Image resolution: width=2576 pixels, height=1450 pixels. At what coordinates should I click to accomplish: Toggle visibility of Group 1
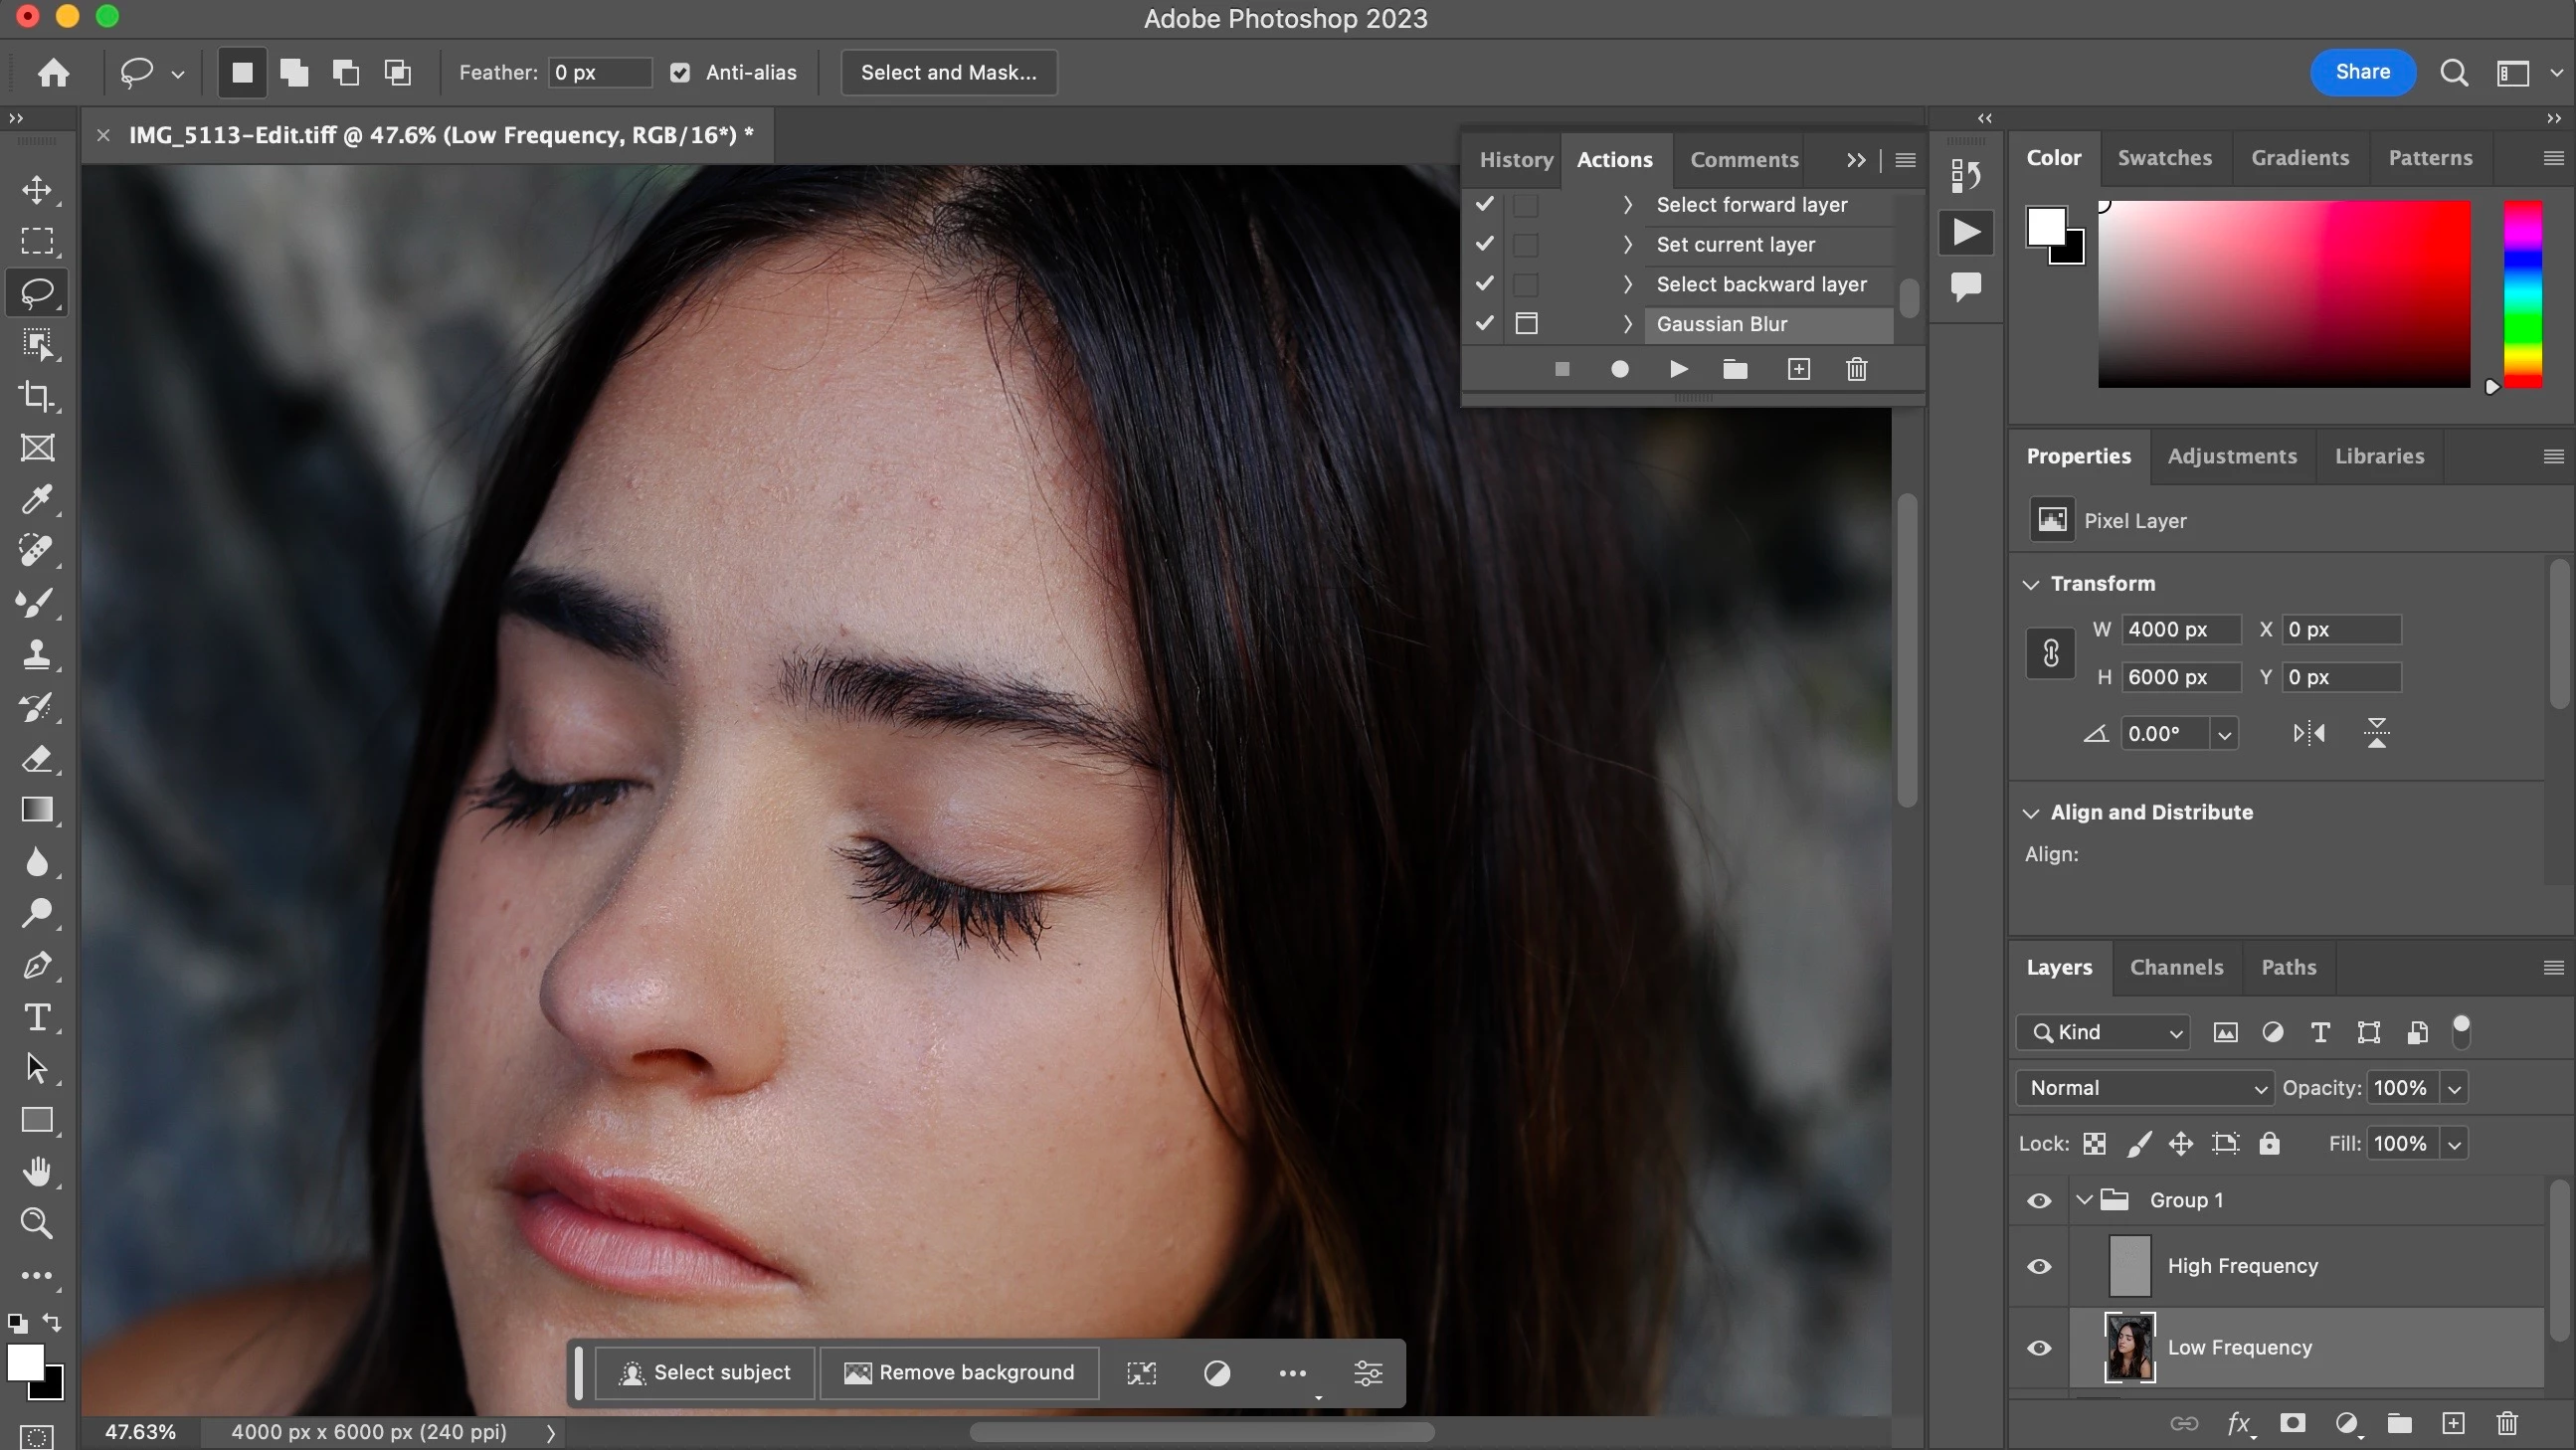[2038, 1200]
